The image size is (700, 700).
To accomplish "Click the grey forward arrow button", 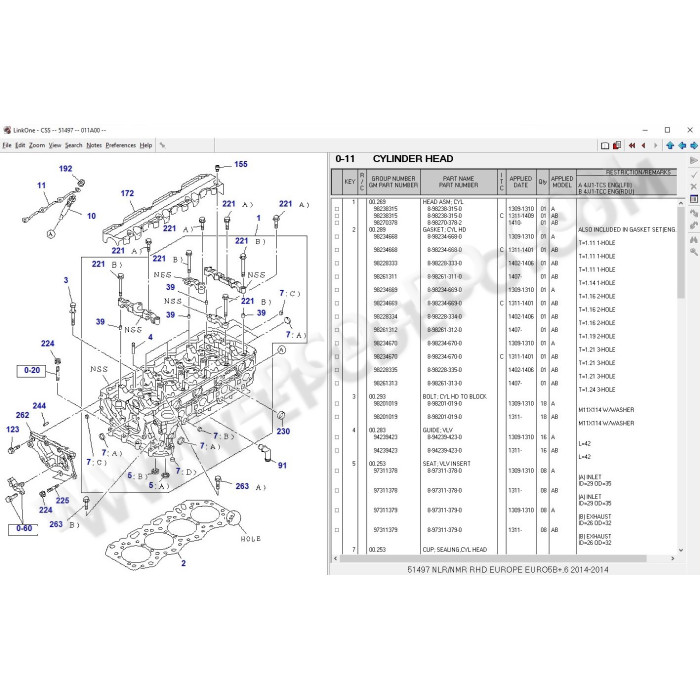I will pos(655,146).
